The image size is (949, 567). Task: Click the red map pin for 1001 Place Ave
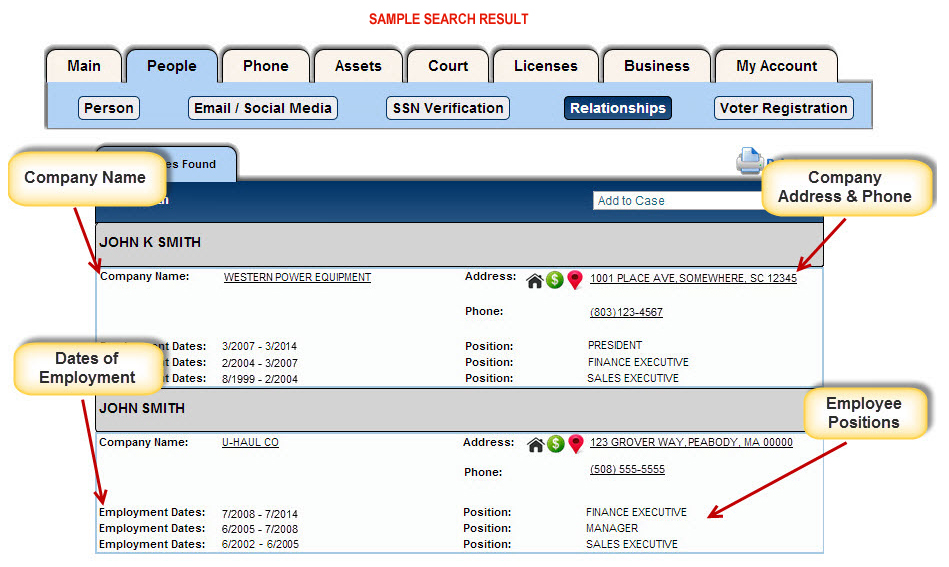575,280
